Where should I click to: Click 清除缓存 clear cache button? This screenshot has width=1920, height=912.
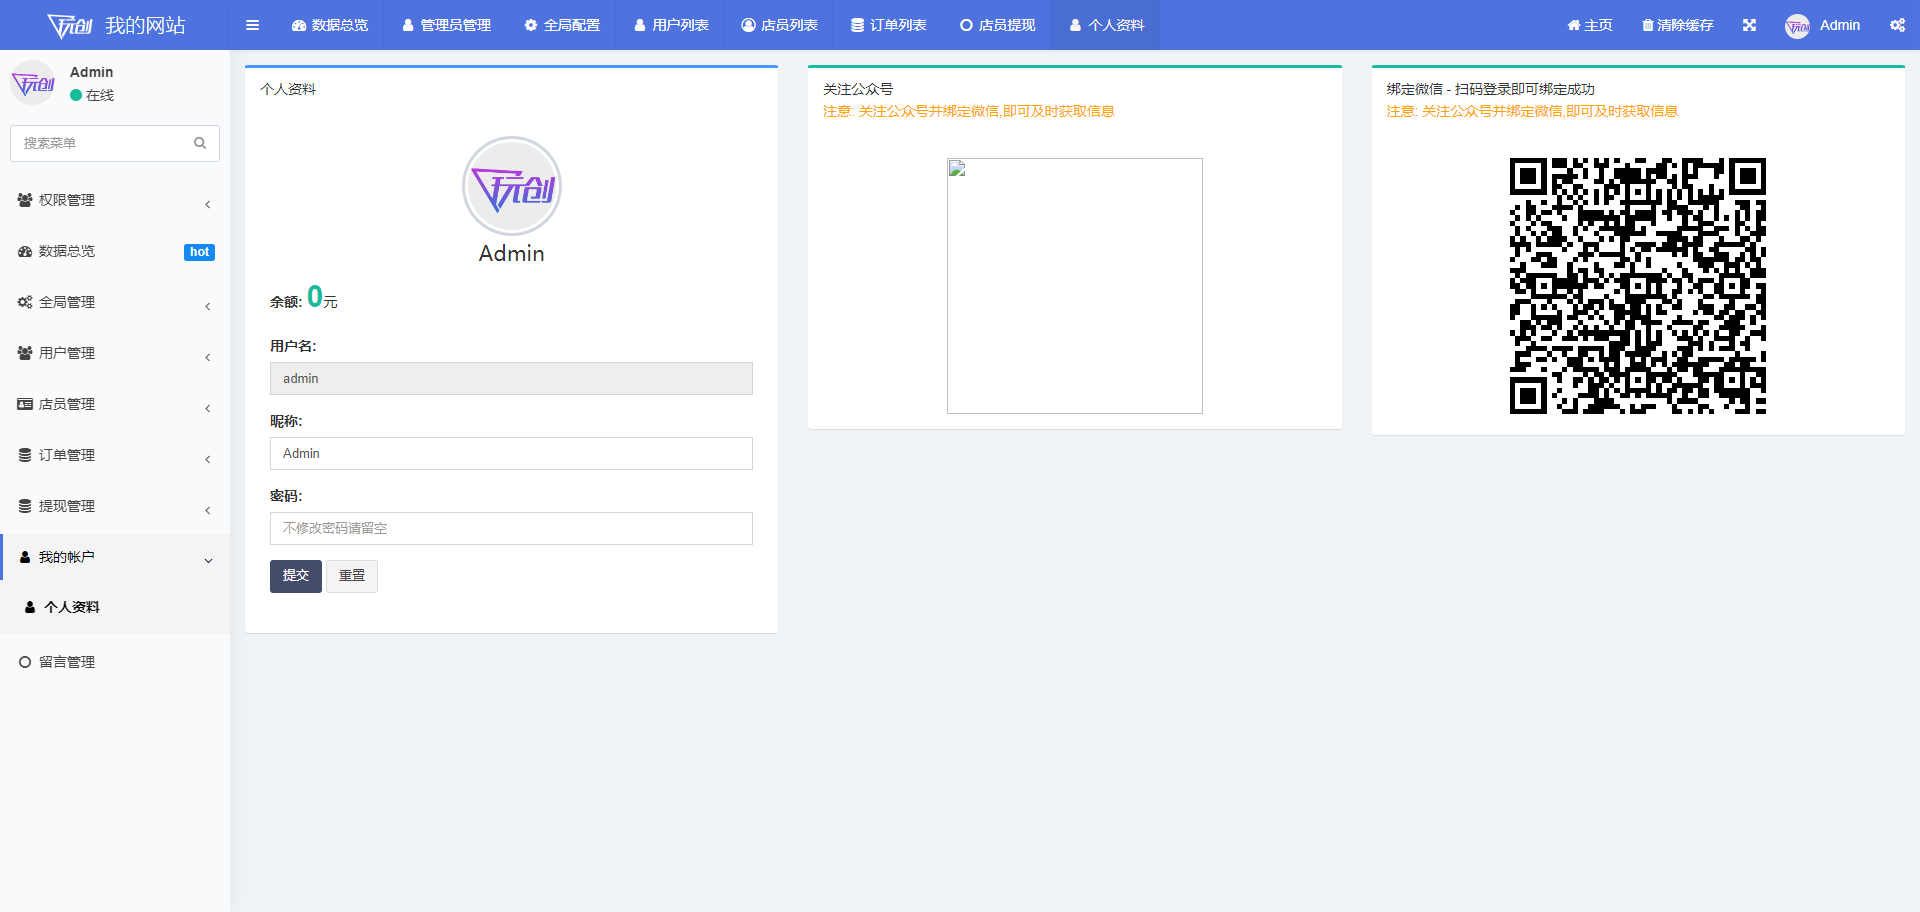[1678, 25]
